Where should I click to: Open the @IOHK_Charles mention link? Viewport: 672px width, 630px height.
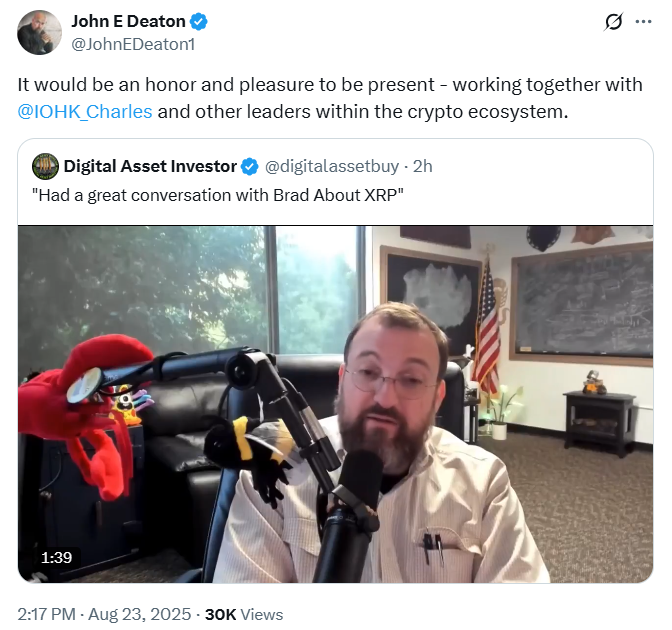point(85,111)
